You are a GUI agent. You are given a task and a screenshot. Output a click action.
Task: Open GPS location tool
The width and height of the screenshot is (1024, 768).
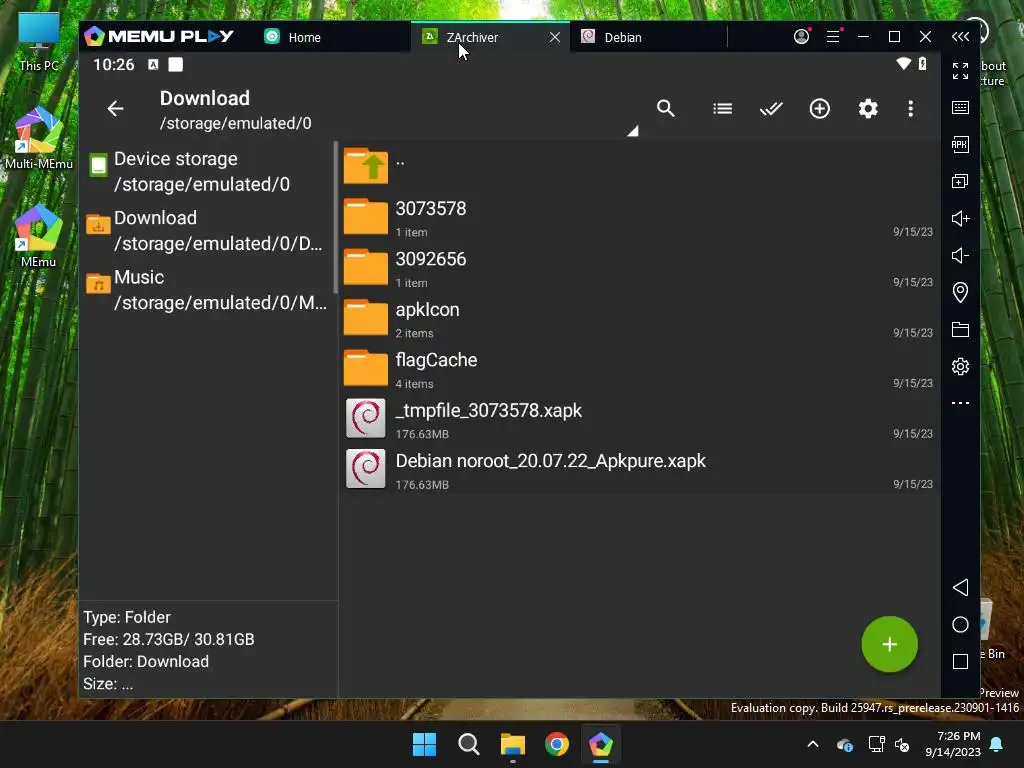tap(960, 292)
